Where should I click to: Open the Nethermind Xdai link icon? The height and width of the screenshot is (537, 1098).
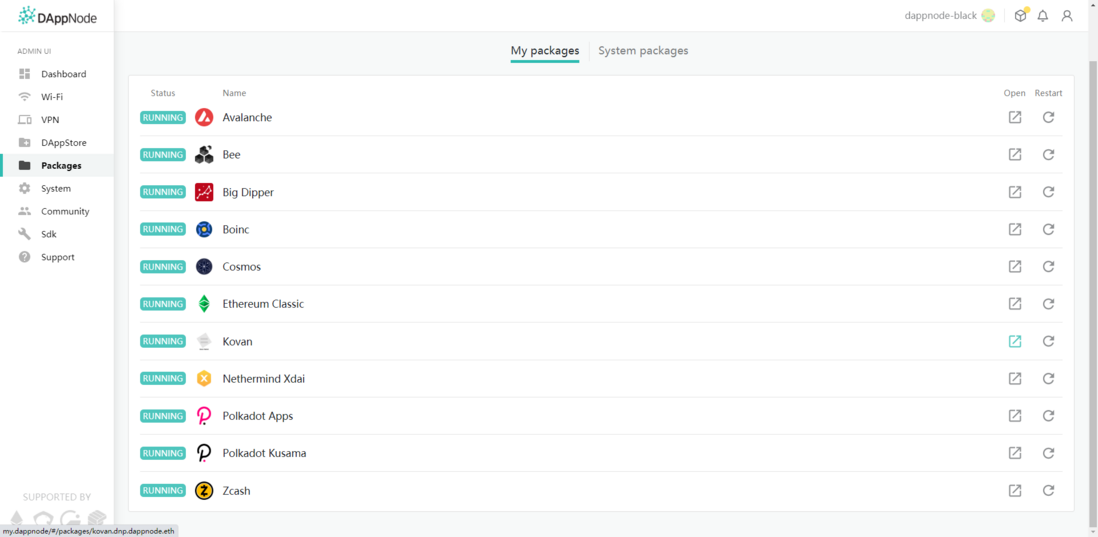pyautogui.click(x=1014, y=378)
